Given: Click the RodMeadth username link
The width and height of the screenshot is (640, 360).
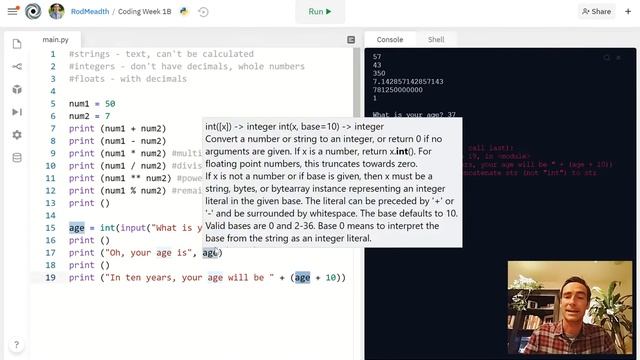Looking at the screenshot, I should [x=90, y=11].
